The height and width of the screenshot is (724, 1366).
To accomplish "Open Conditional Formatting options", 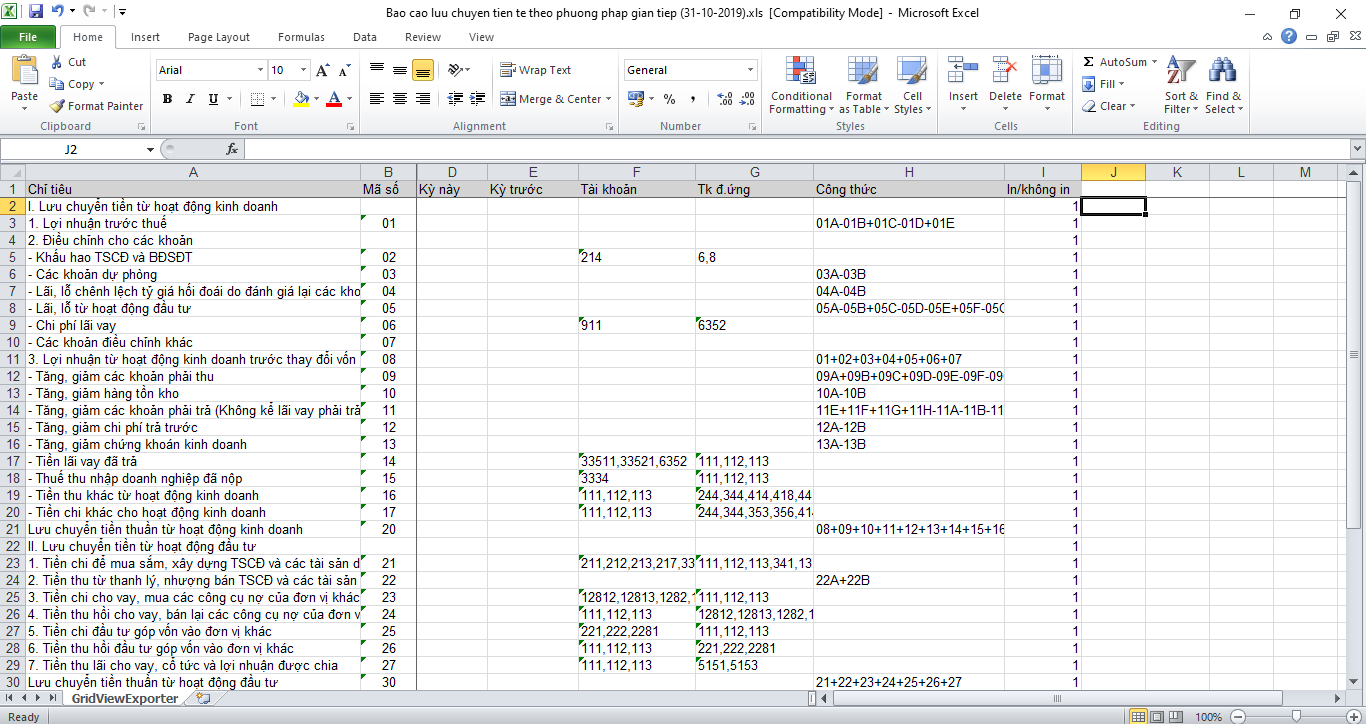I will click(800, 86).
